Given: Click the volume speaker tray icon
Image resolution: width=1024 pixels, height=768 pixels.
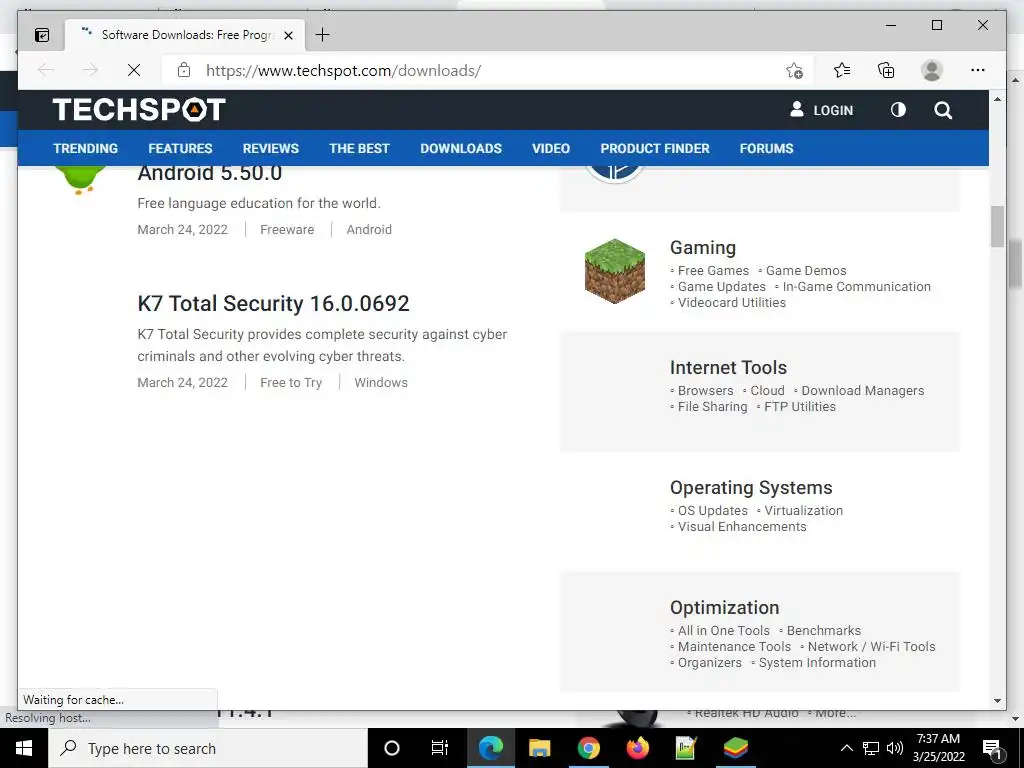Looking at the screenshot, I should (895, 748).
